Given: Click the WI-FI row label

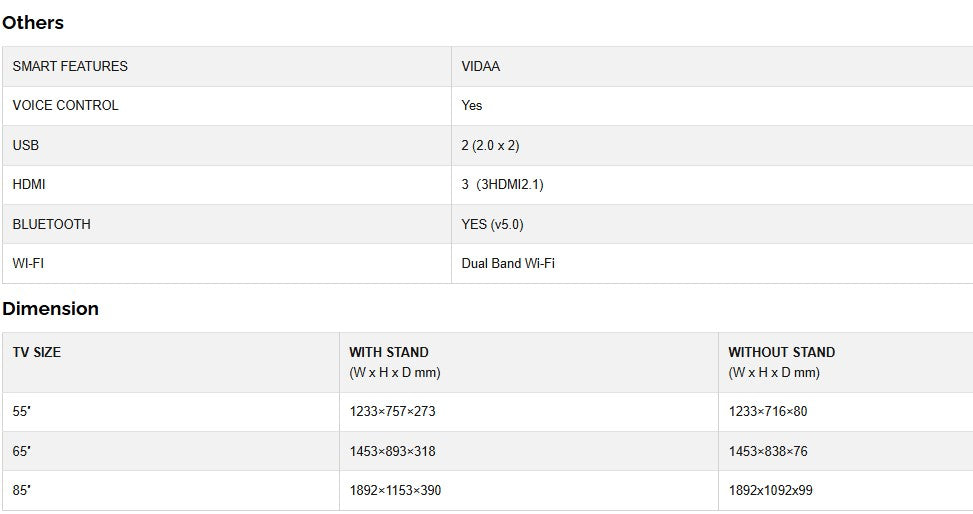Looking at the screenshot, I should [x=28, y=263].
